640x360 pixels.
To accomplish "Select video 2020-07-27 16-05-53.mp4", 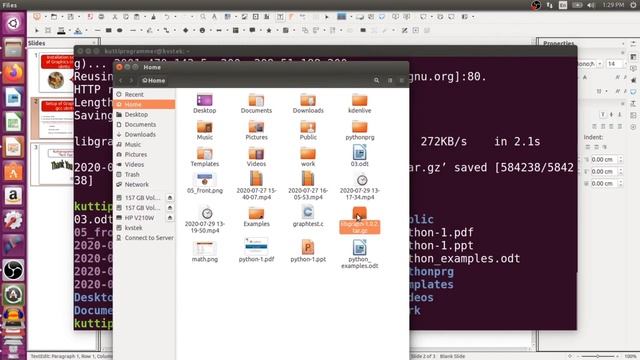I will pos(308,186).
